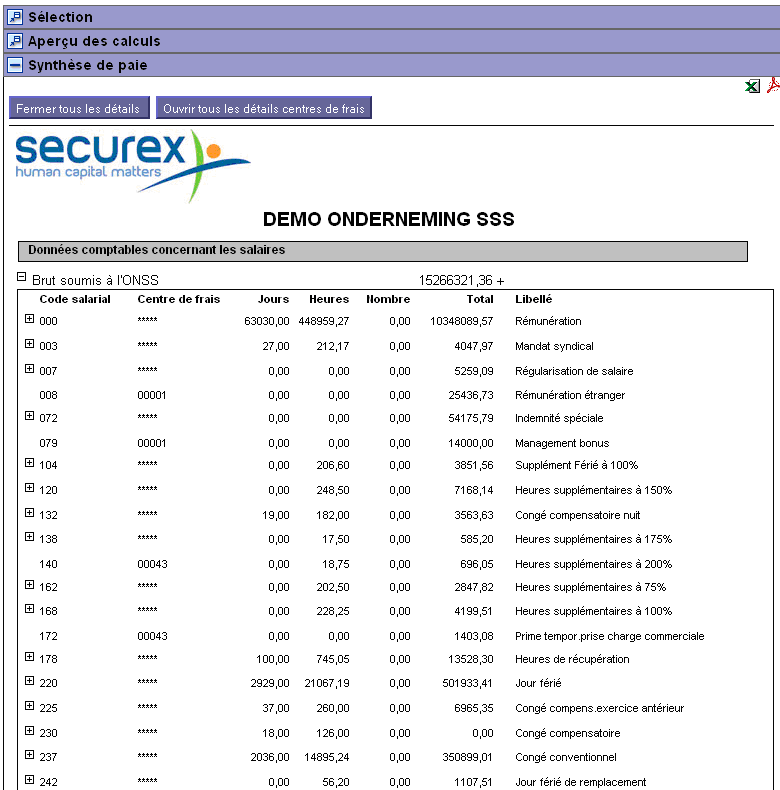Click days value 63030,00
The image size is (780, 790).
pyautogui.click(x=267, y=321)
